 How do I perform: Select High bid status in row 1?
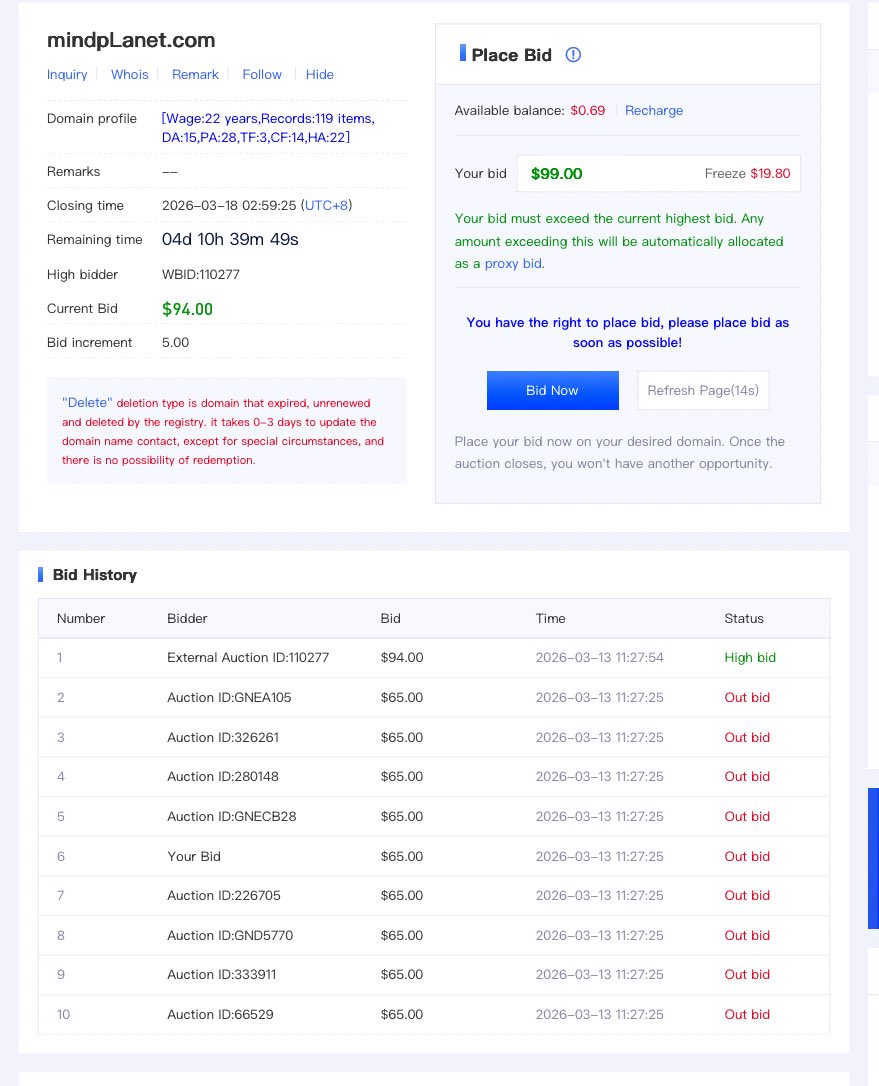click(750, 658)
